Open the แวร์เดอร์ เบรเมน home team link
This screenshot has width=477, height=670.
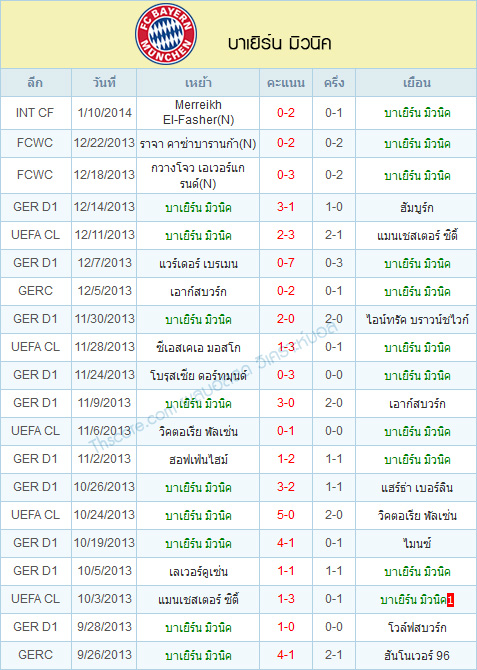tap(198, 264)
